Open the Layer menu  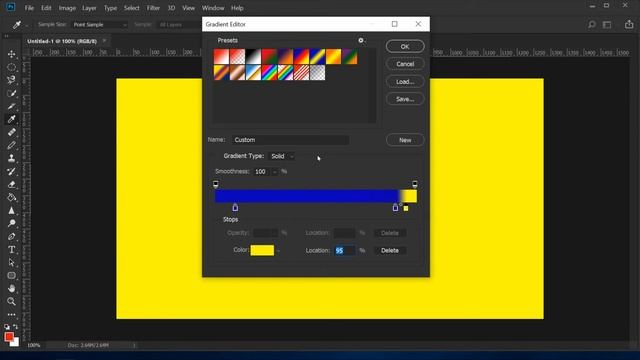pyautogui.click(x=89, y=8)
